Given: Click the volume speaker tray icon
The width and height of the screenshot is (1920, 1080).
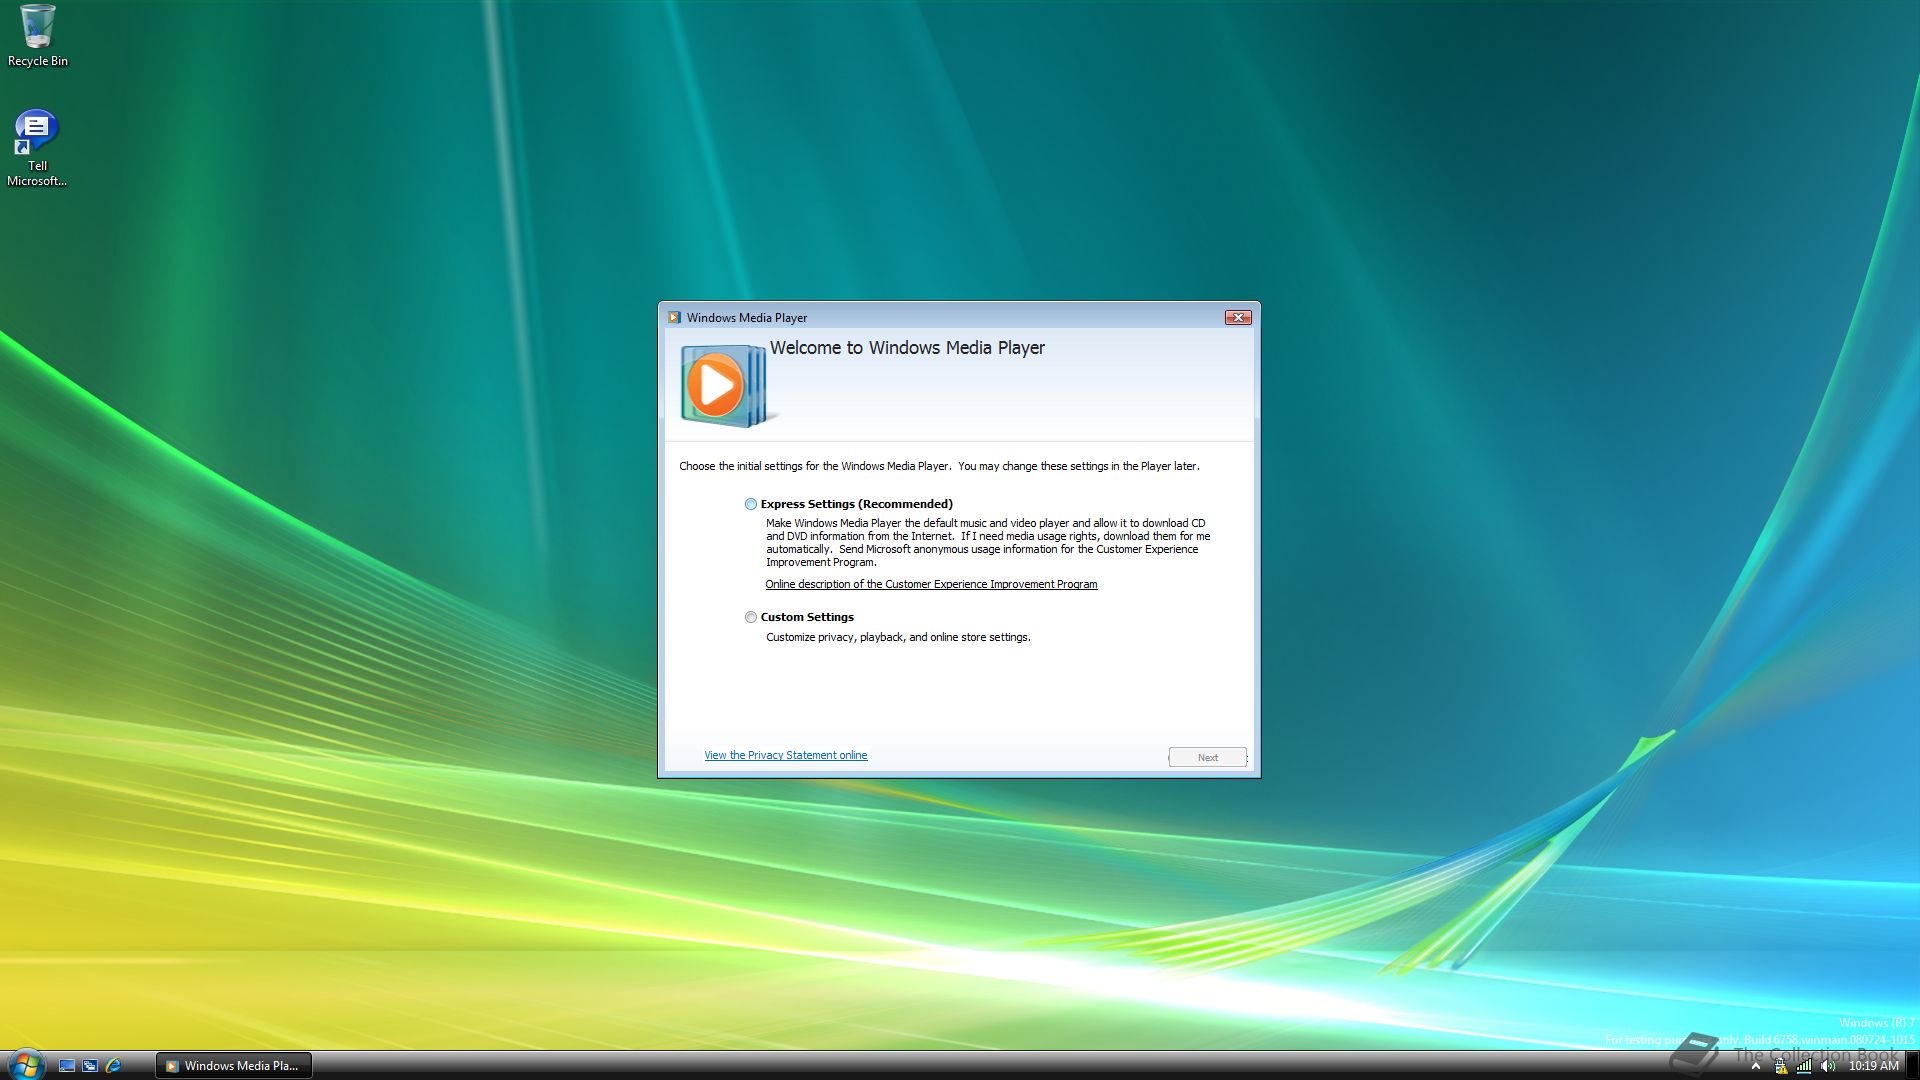Looking at the screenshot, I should (1828, 1066).
